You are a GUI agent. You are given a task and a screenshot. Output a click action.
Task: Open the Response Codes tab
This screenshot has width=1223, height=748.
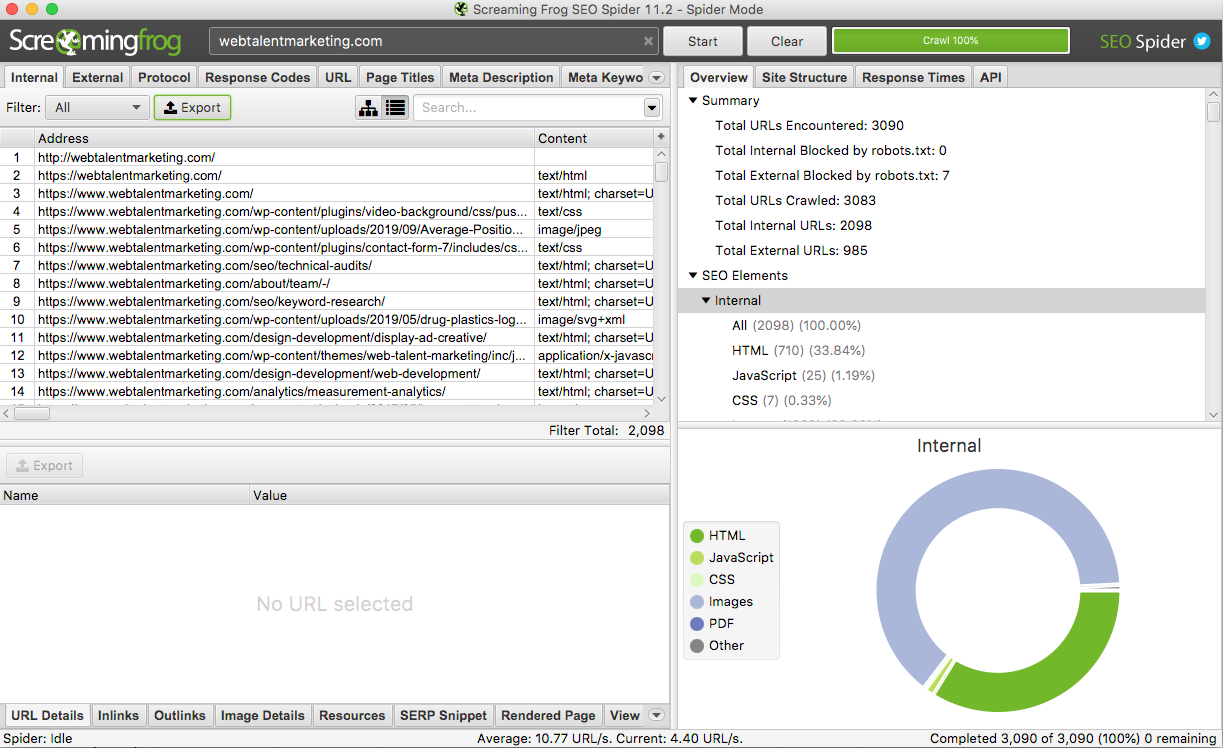tap(258, 77)
